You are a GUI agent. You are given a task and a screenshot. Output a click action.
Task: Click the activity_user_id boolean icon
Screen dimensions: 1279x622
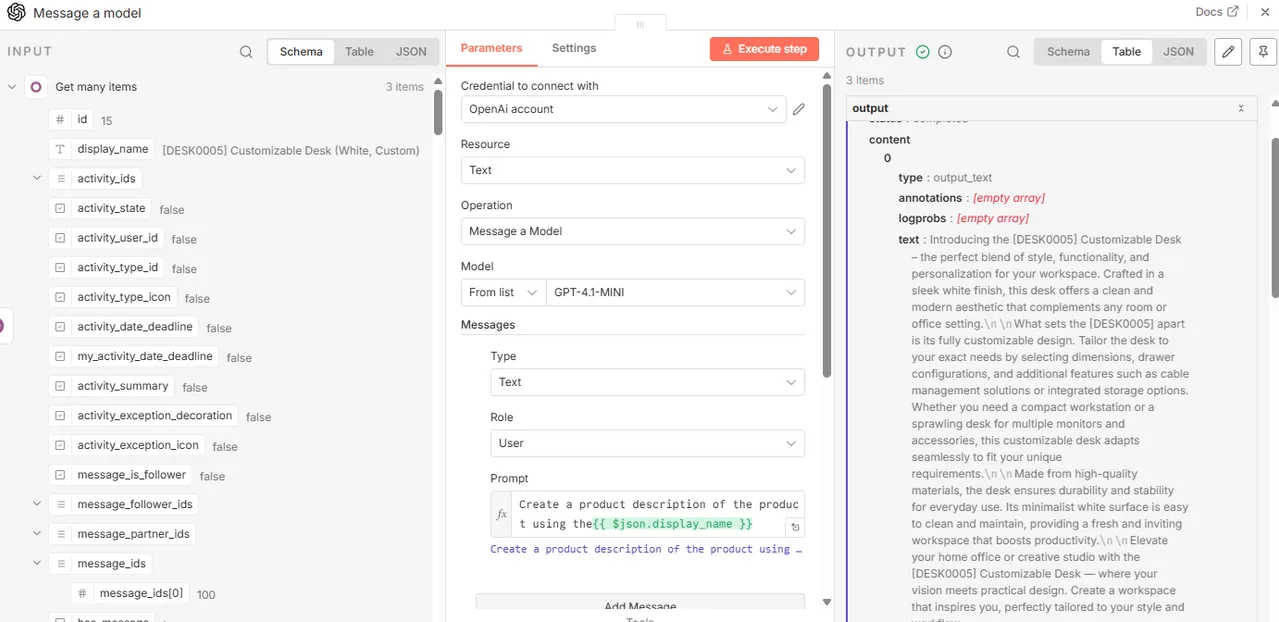click(x=60, y=238)
